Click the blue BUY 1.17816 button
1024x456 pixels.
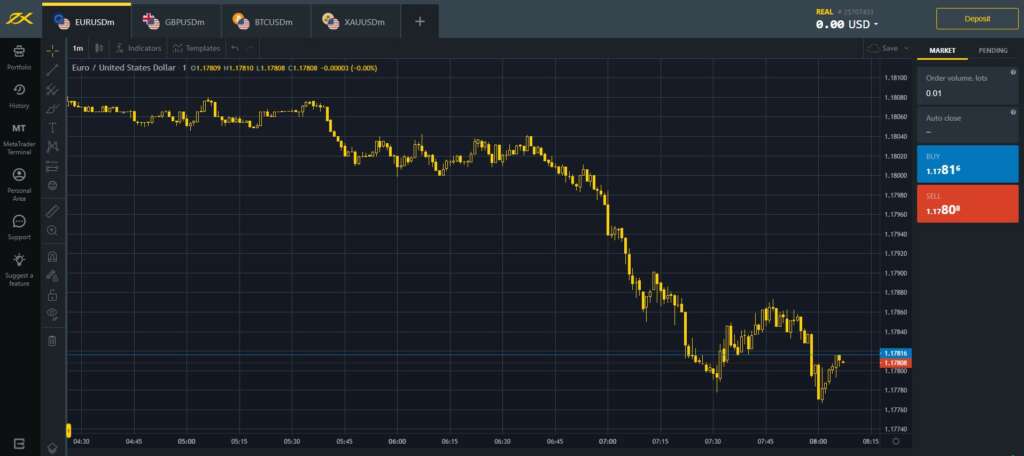pyautogui.click(x=967, y=164)
